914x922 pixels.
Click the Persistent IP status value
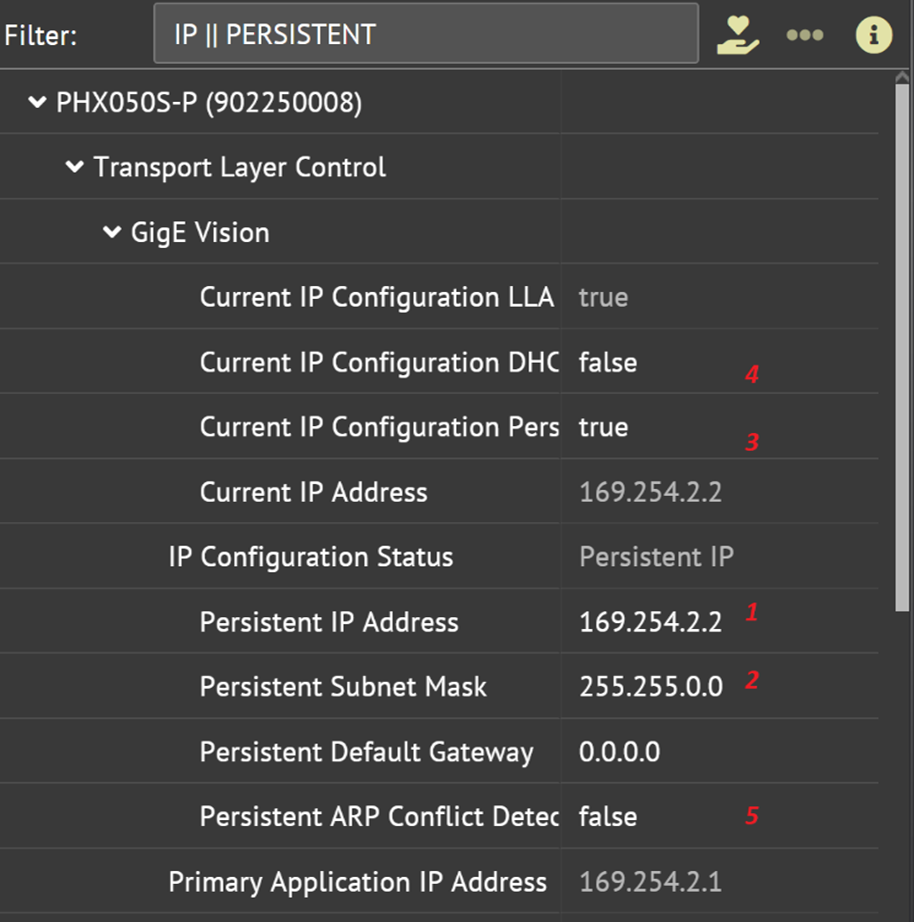click(656, 557)
